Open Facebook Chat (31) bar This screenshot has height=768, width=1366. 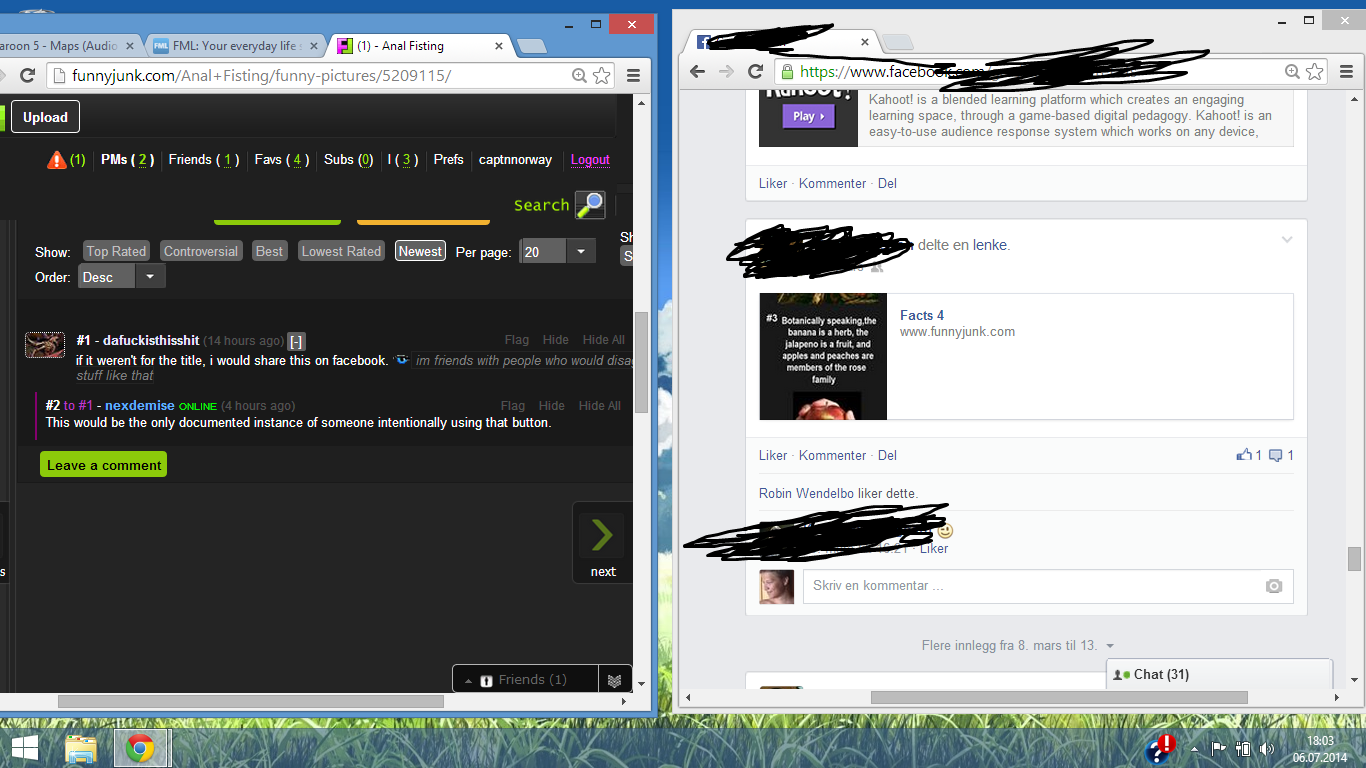[1220, 675]
